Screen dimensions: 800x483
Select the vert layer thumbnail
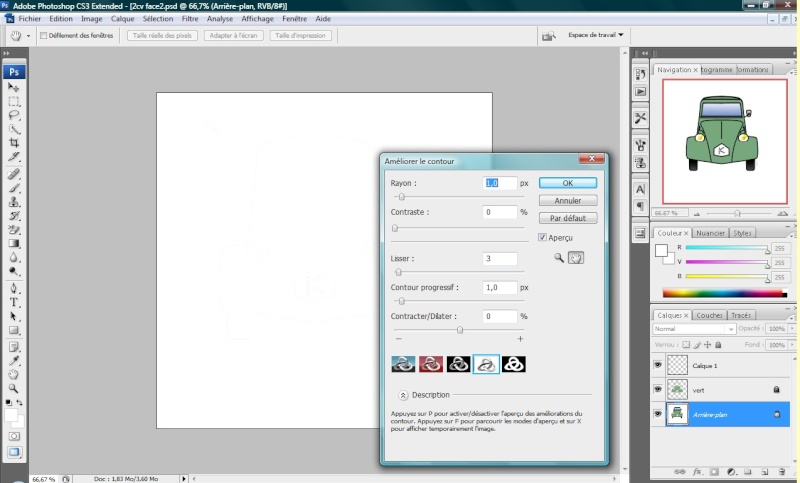(x=678, y=390)
